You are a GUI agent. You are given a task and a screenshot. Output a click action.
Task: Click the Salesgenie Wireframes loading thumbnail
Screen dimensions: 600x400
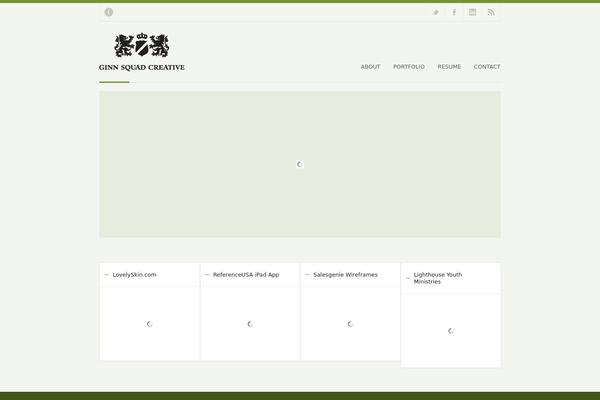tap(350, 324)
